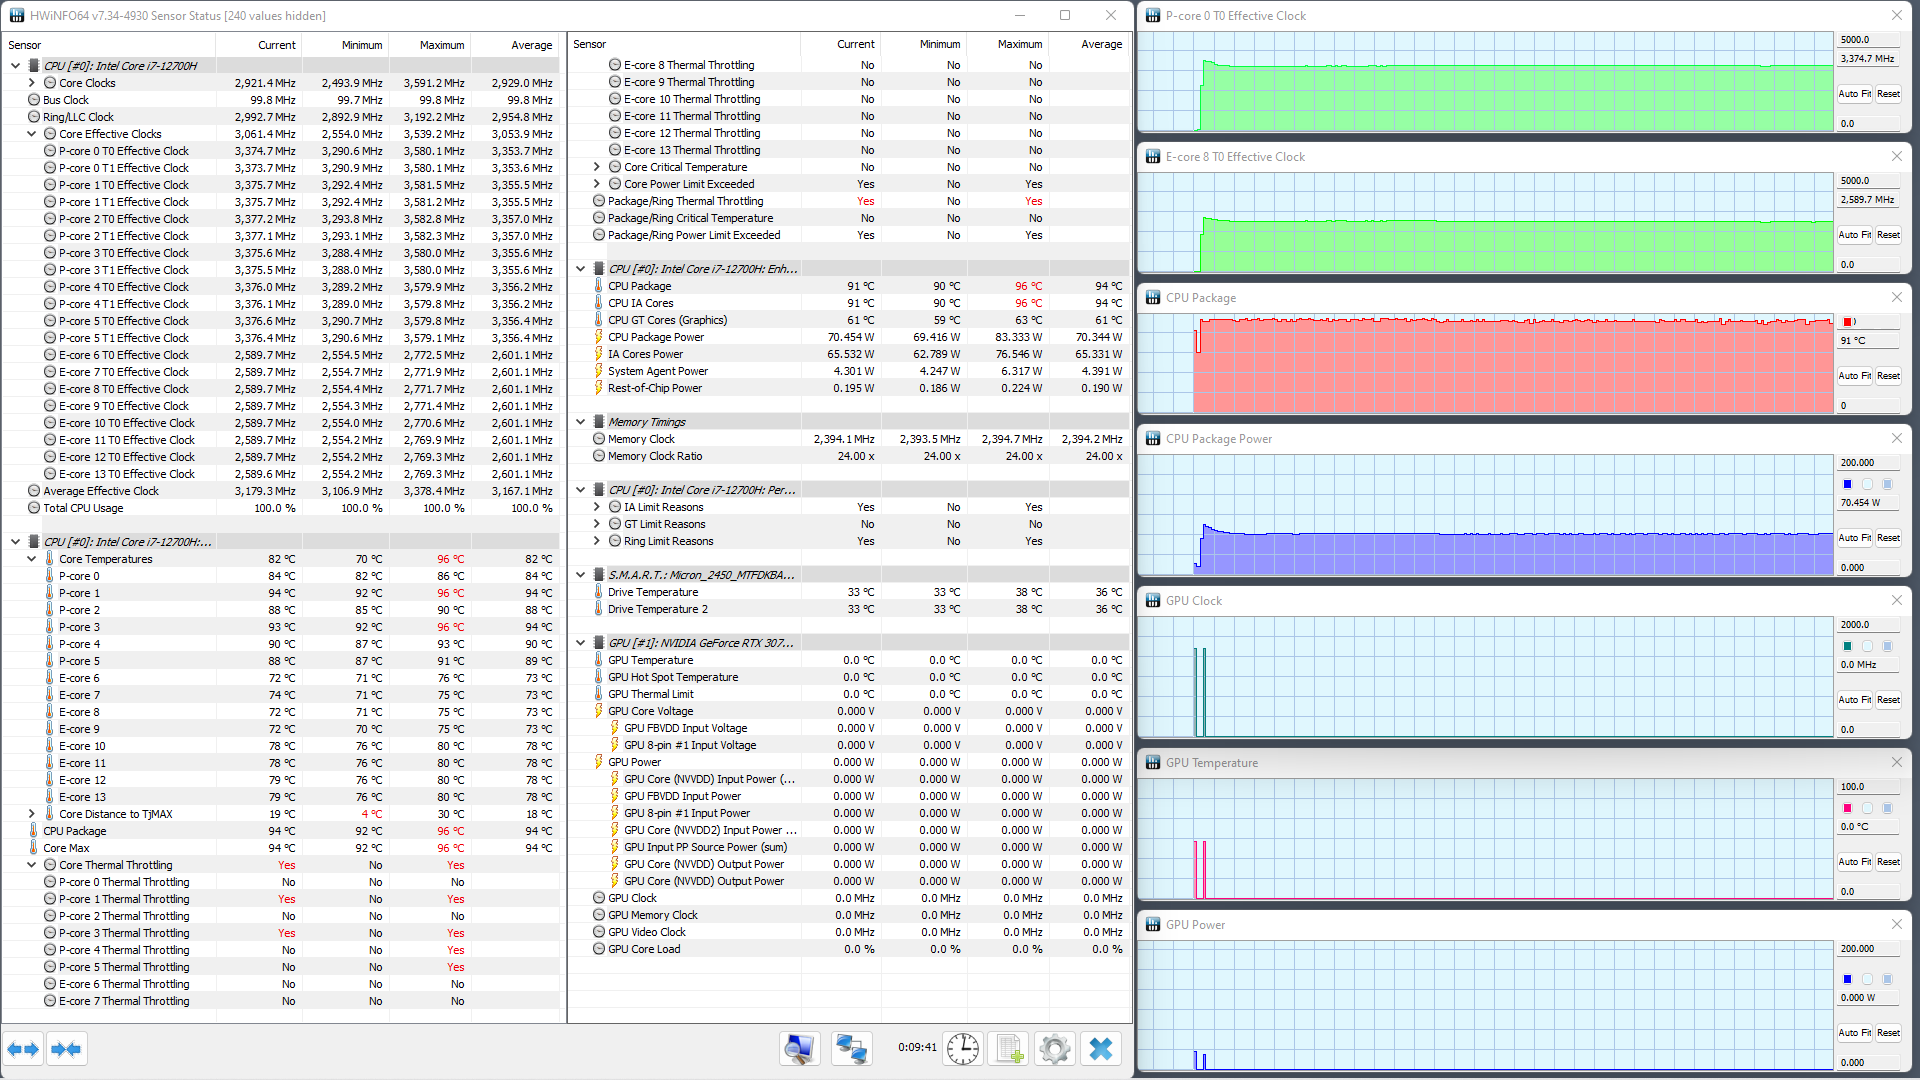Click the blue X close sensors icon
Screen dimensions: 1920x1080
tap(1100, 1049)
